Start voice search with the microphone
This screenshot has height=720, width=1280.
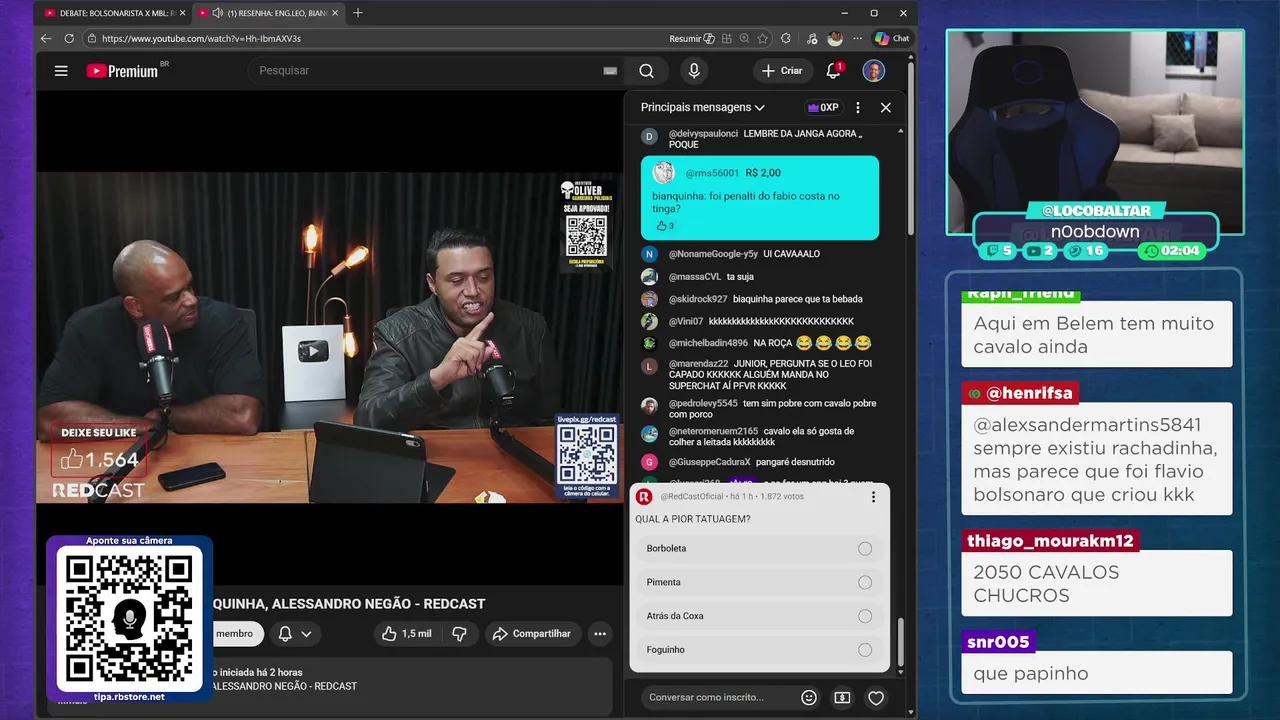tap(694, 71)
